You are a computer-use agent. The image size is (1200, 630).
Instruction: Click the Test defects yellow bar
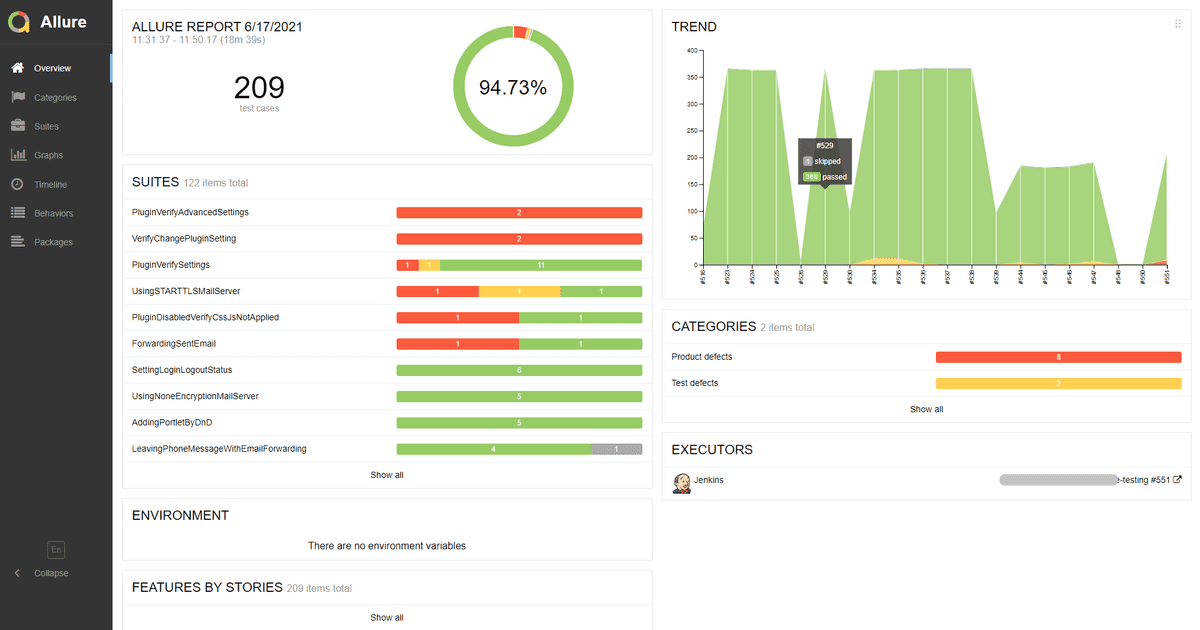coord(1058,383)
